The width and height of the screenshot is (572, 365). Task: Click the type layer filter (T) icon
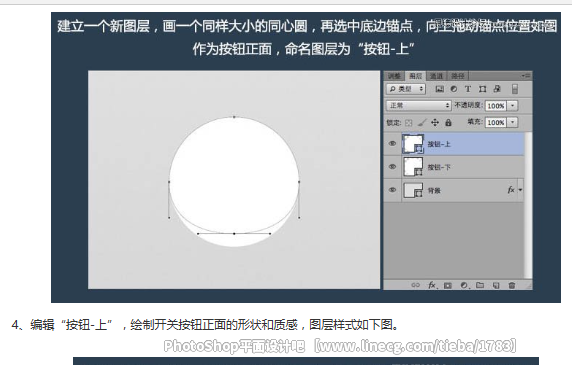click(x=468, y=89)
